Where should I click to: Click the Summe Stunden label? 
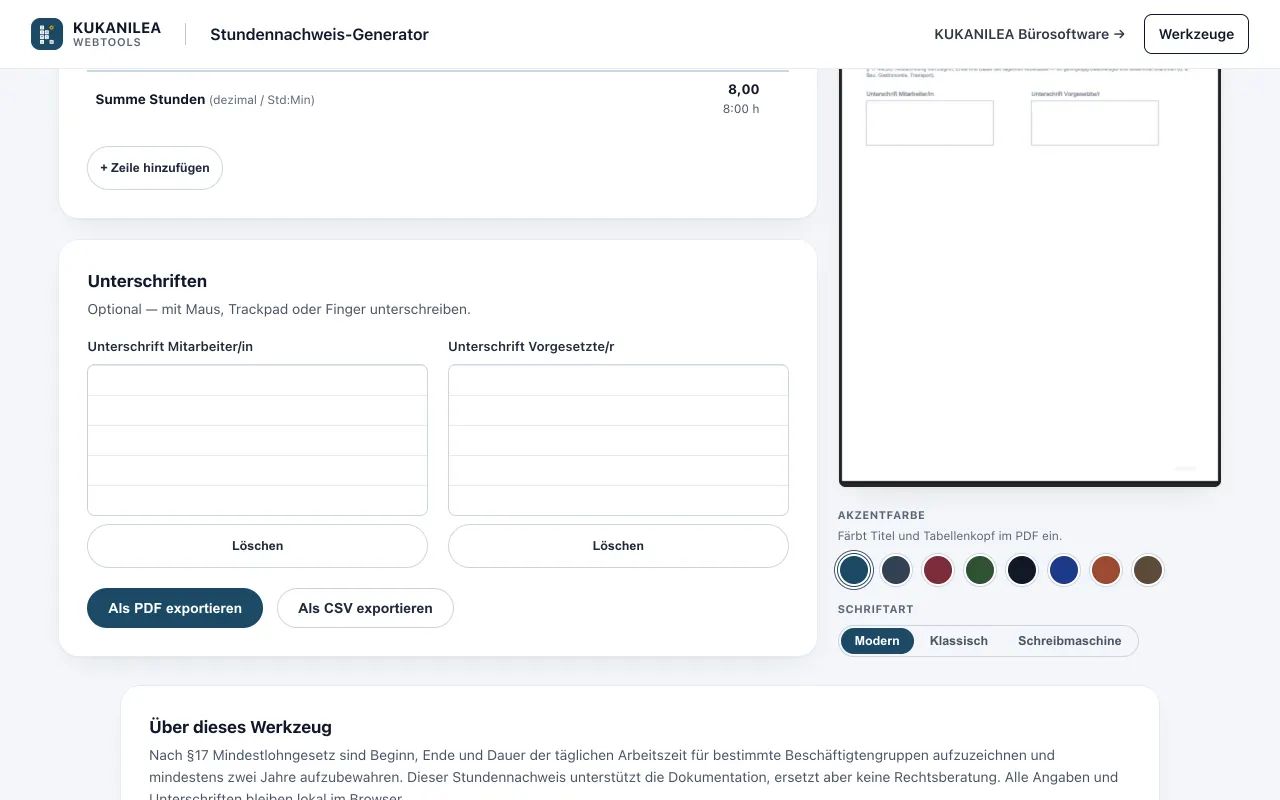tap(150, 99)
